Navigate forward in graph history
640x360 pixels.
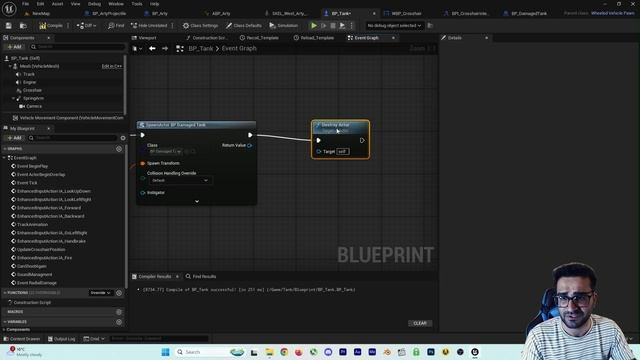(x=165, y=49)
